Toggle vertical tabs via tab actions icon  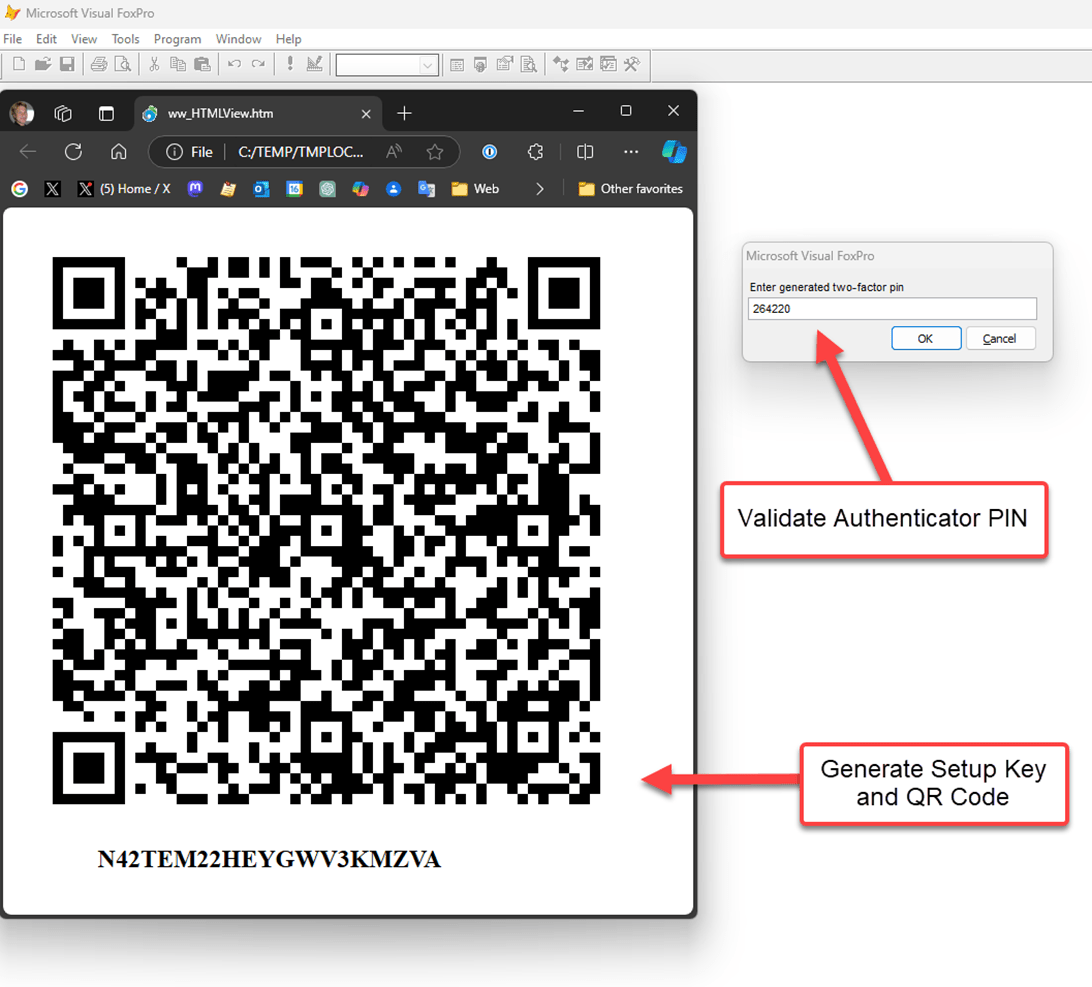tap(106, 114)
